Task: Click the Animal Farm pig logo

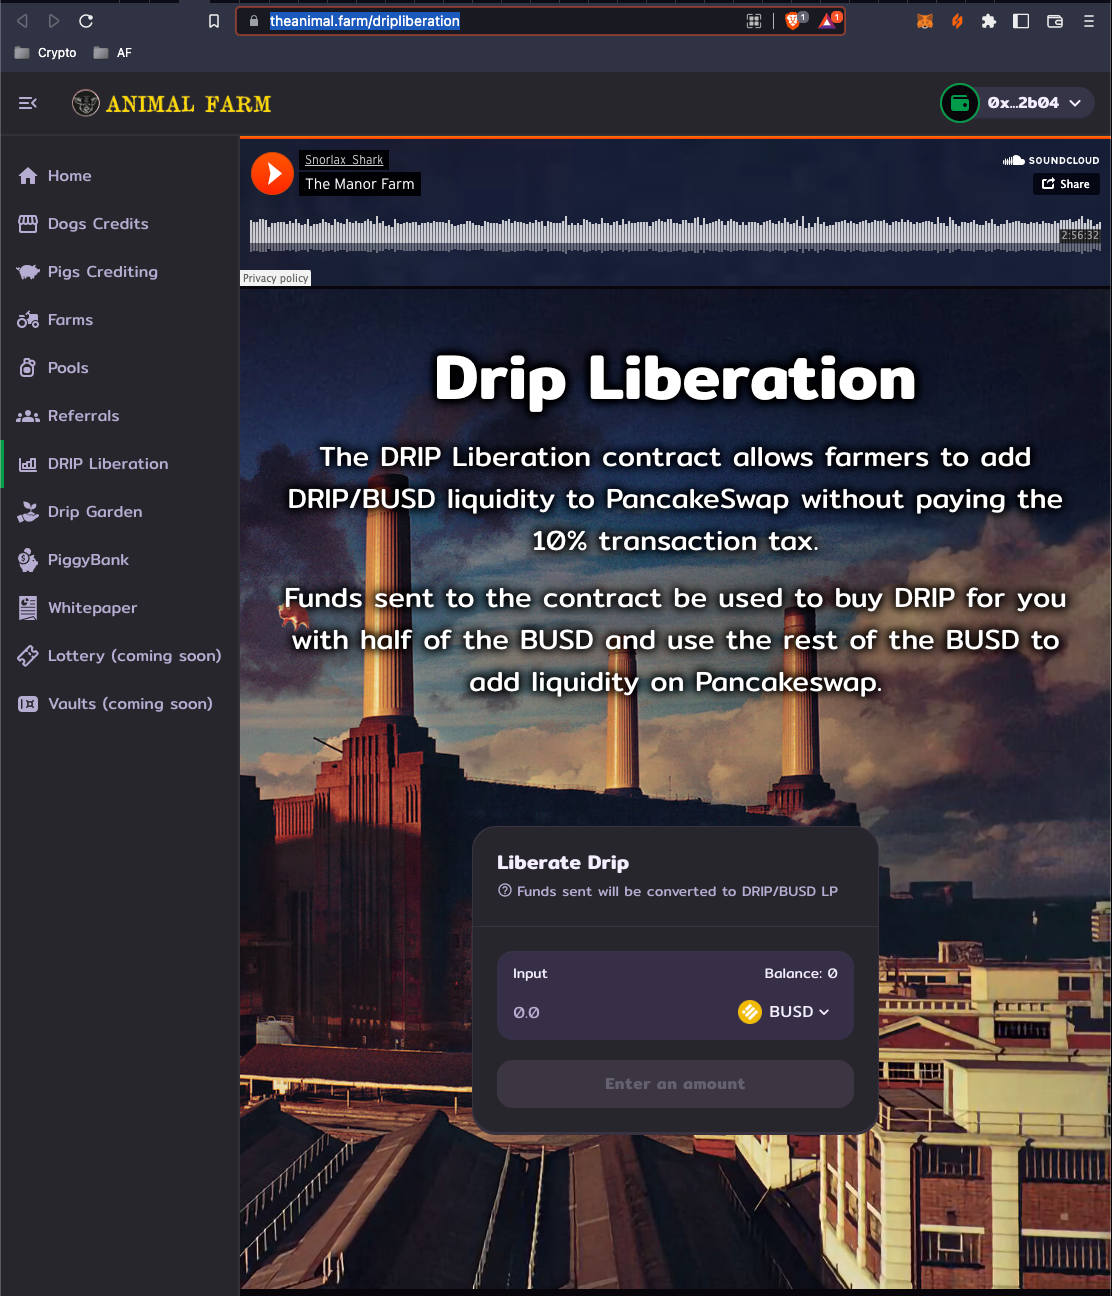Action: [86, 103]
